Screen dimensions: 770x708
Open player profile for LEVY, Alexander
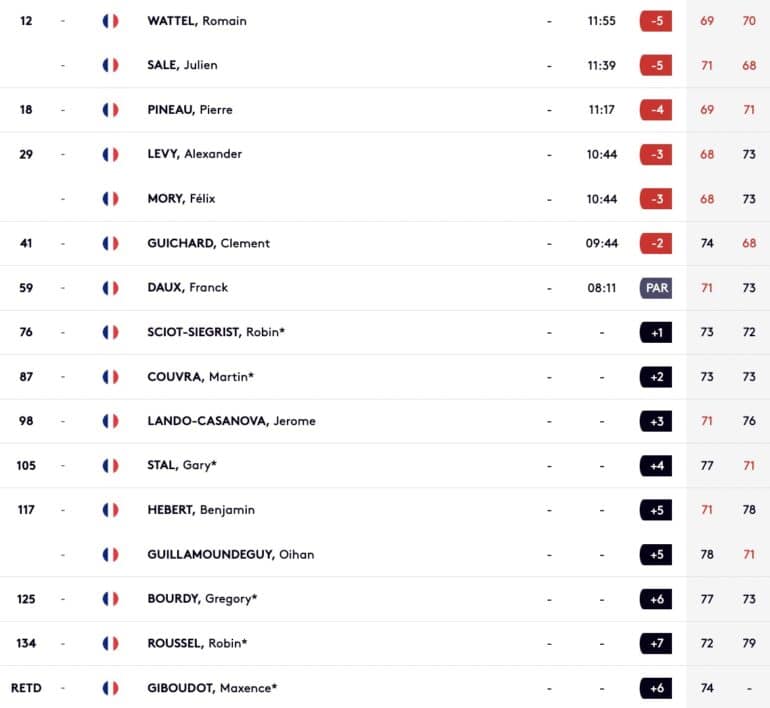(194, 154)
